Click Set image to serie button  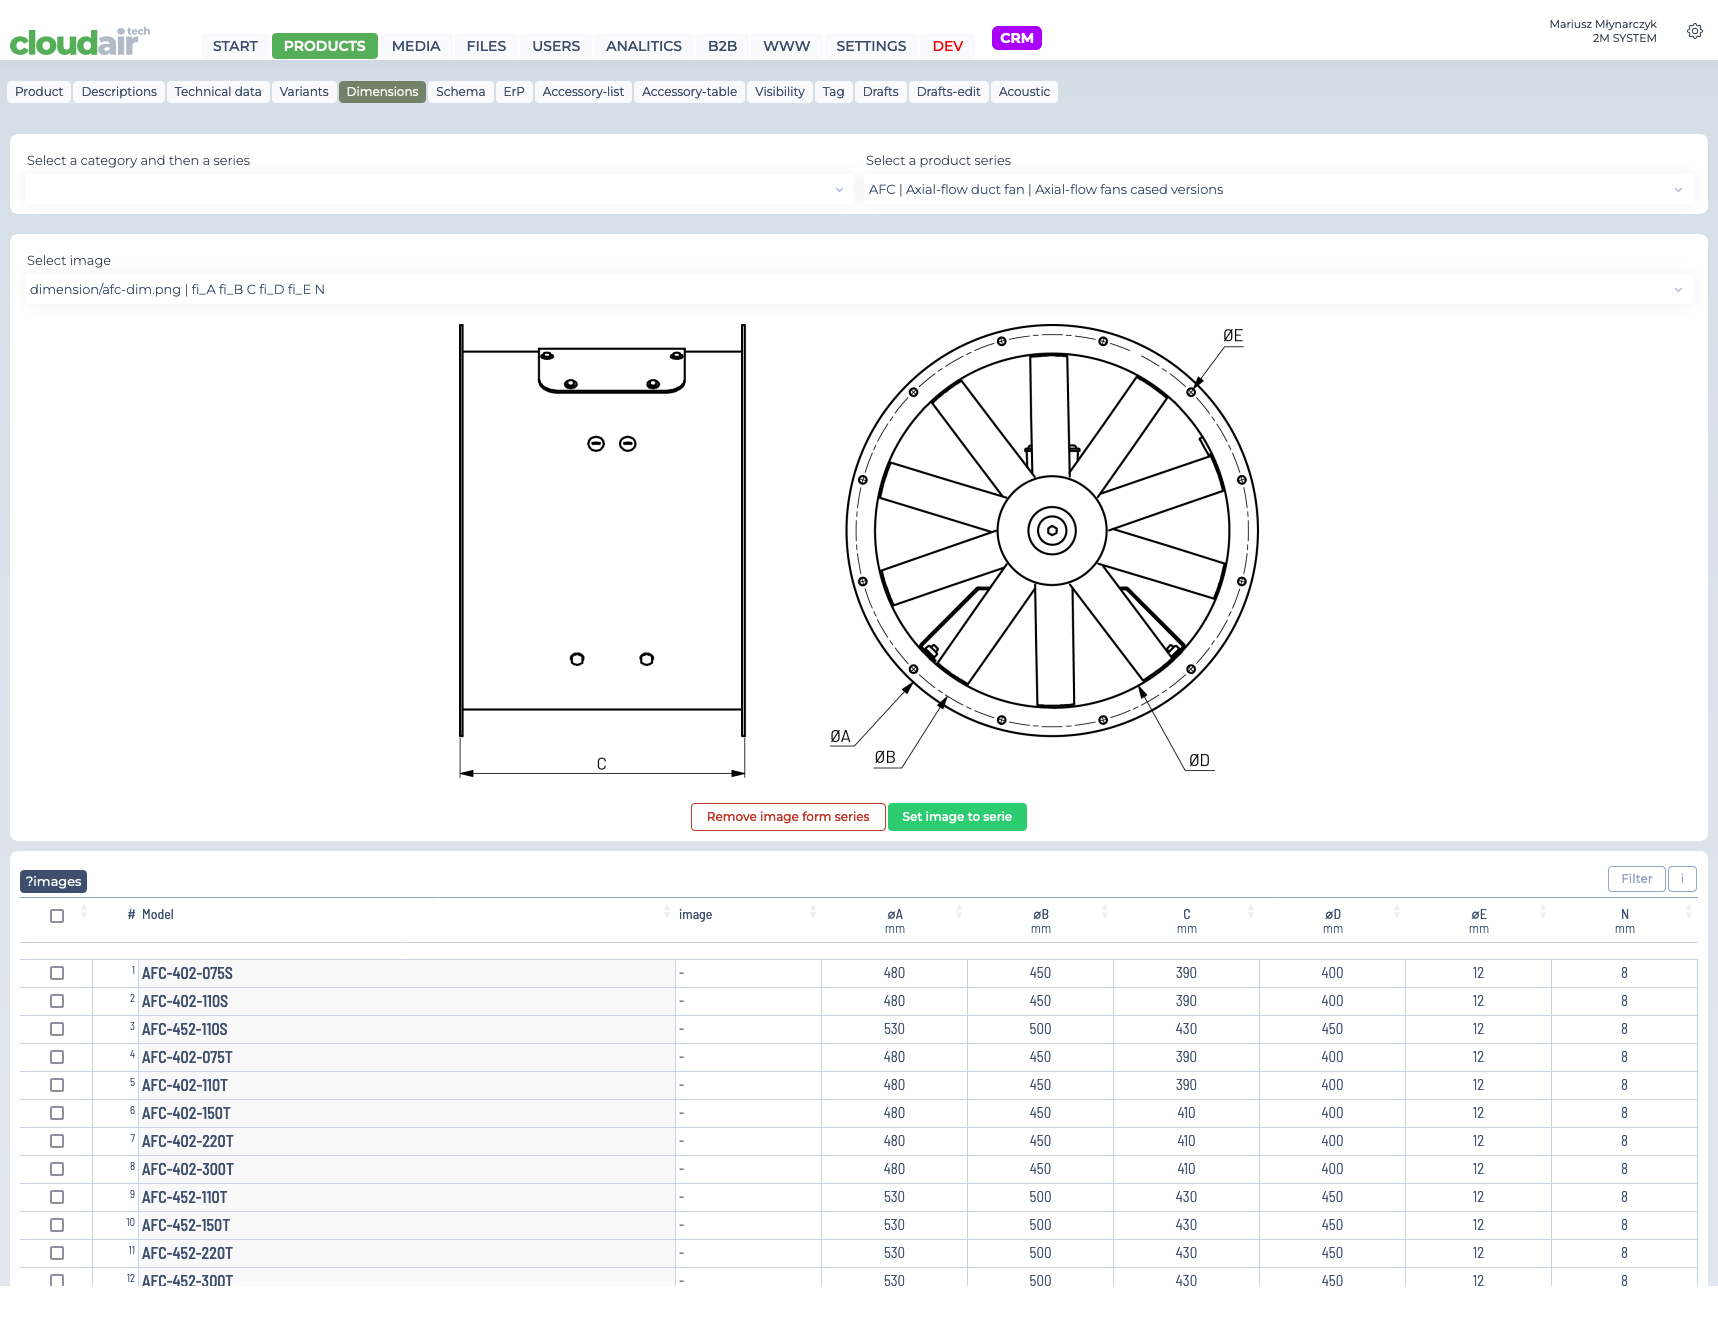tap(957, 817)
